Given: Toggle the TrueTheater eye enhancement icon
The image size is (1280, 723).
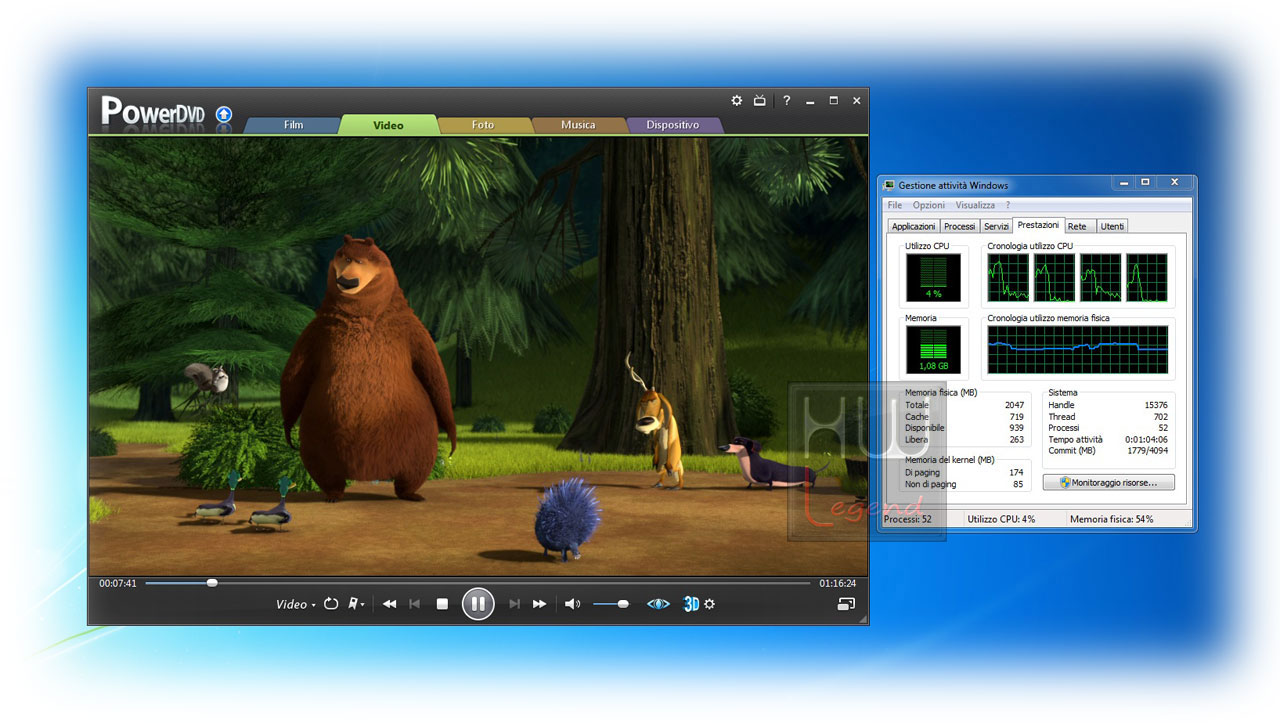Looking at the screenshot, I should [658, 604].
